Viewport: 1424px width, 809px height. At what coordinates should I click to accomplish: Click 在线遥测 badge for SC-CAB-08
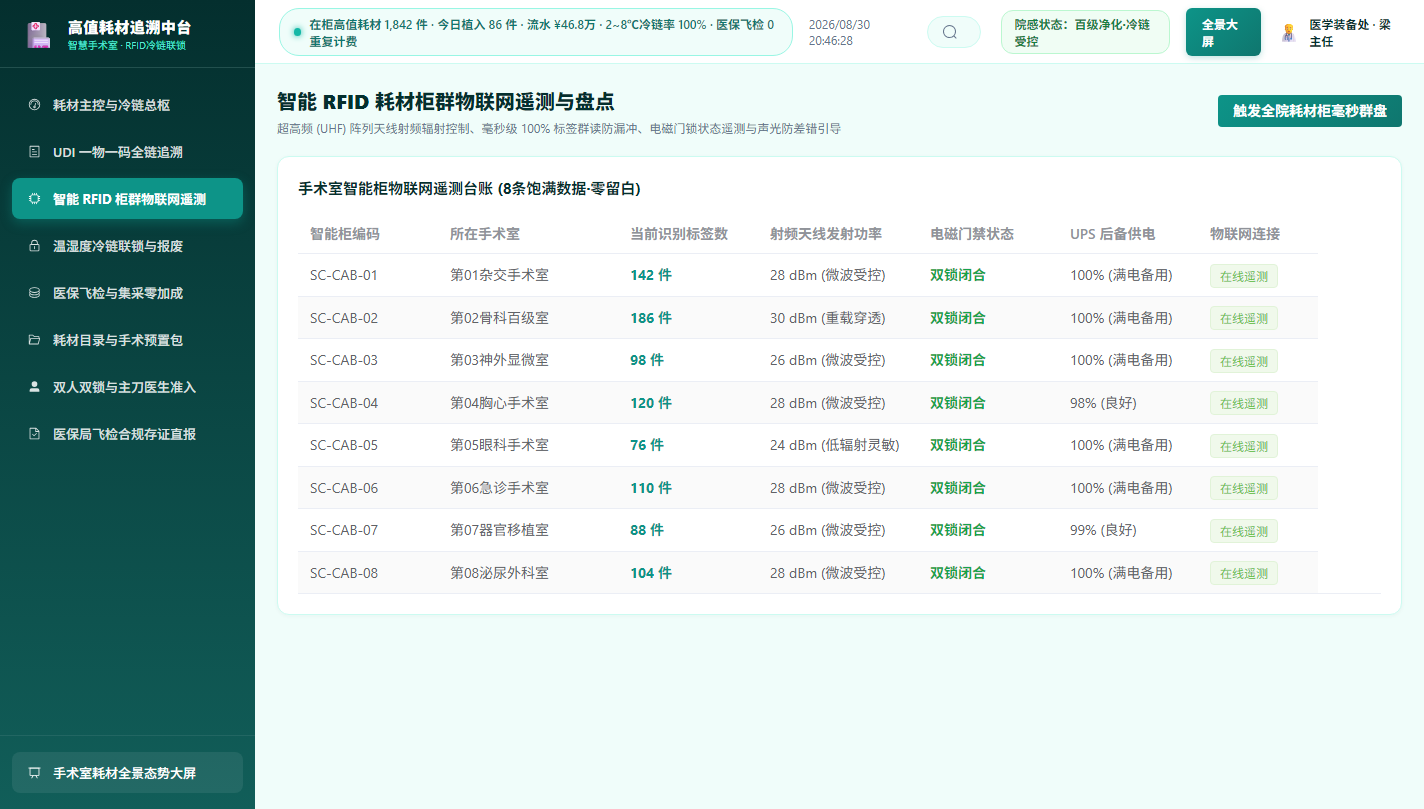coord(1243,573)
